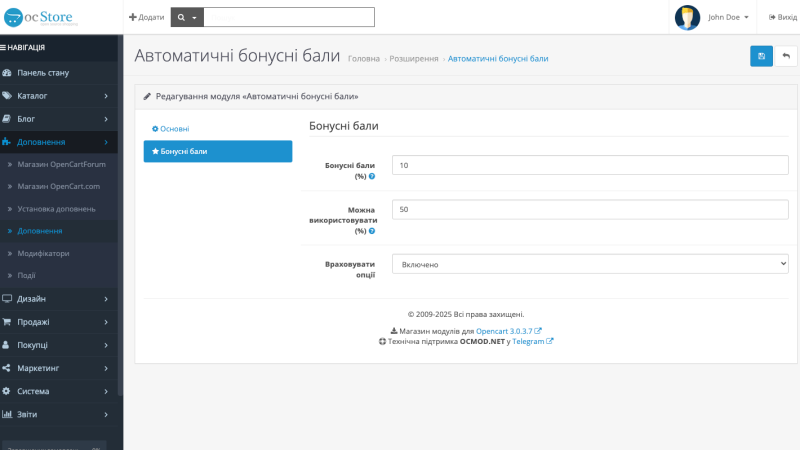Click the support lifebuoy icon before Технічна підтримка
Viewport: 800px width, 450px height.
coord(382,341)
